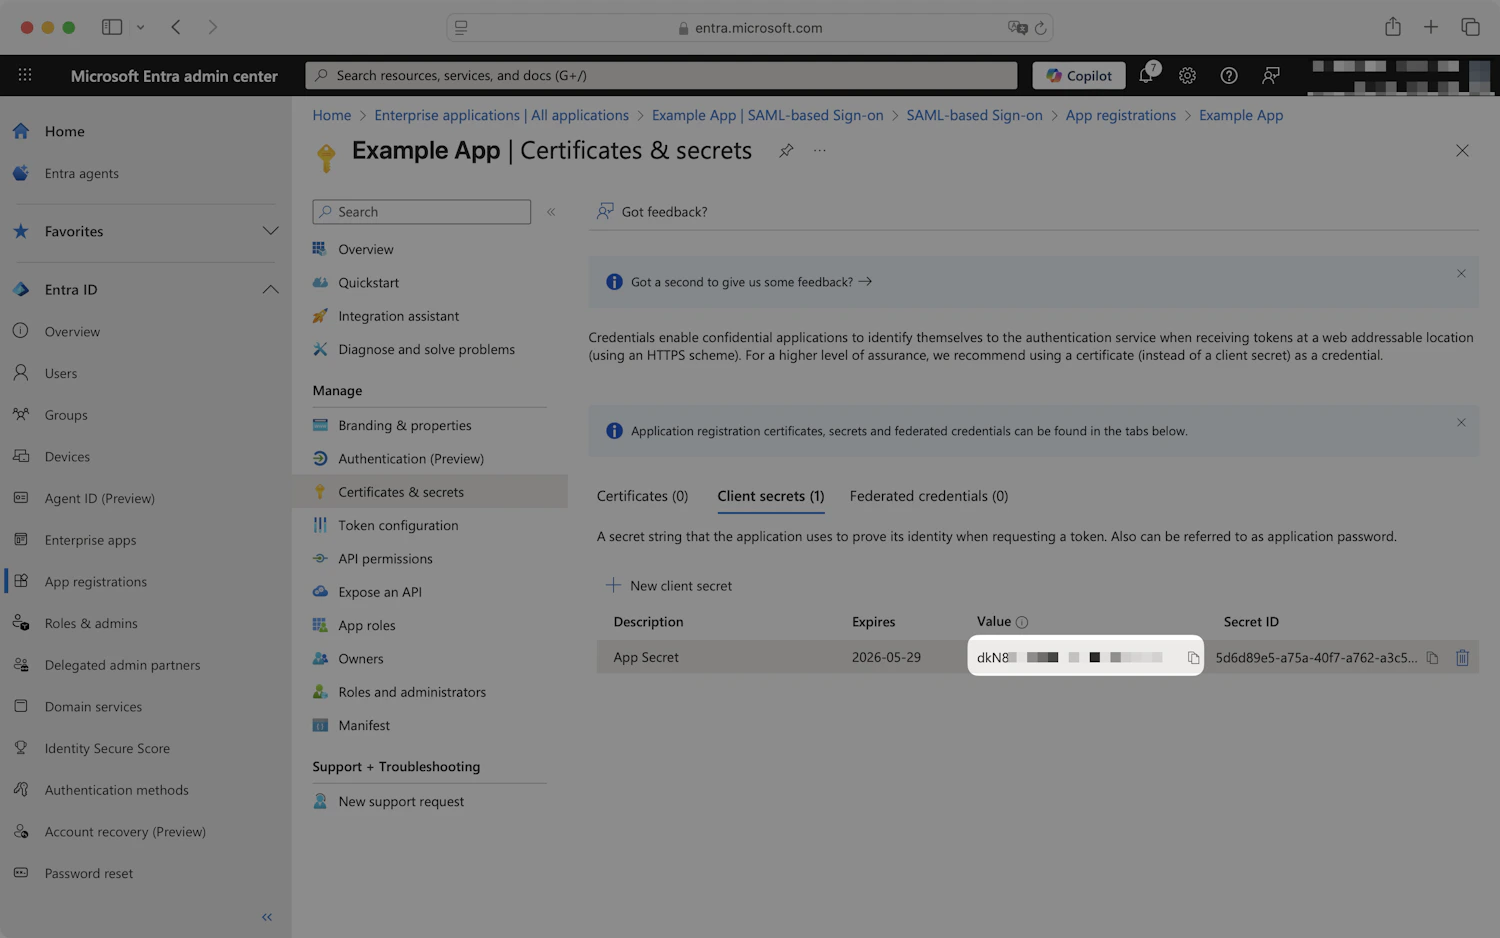The image size is (1500, 938).
Task: Click the Enterprise applications | All applications breadcrumb
Action: click(501, 115)
